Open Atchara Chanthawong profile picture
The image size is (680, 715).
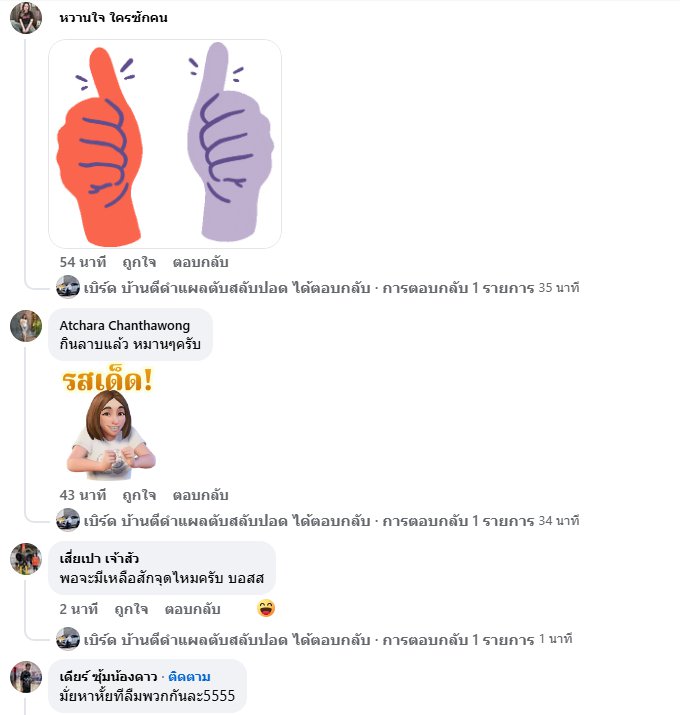click(26, 326)
